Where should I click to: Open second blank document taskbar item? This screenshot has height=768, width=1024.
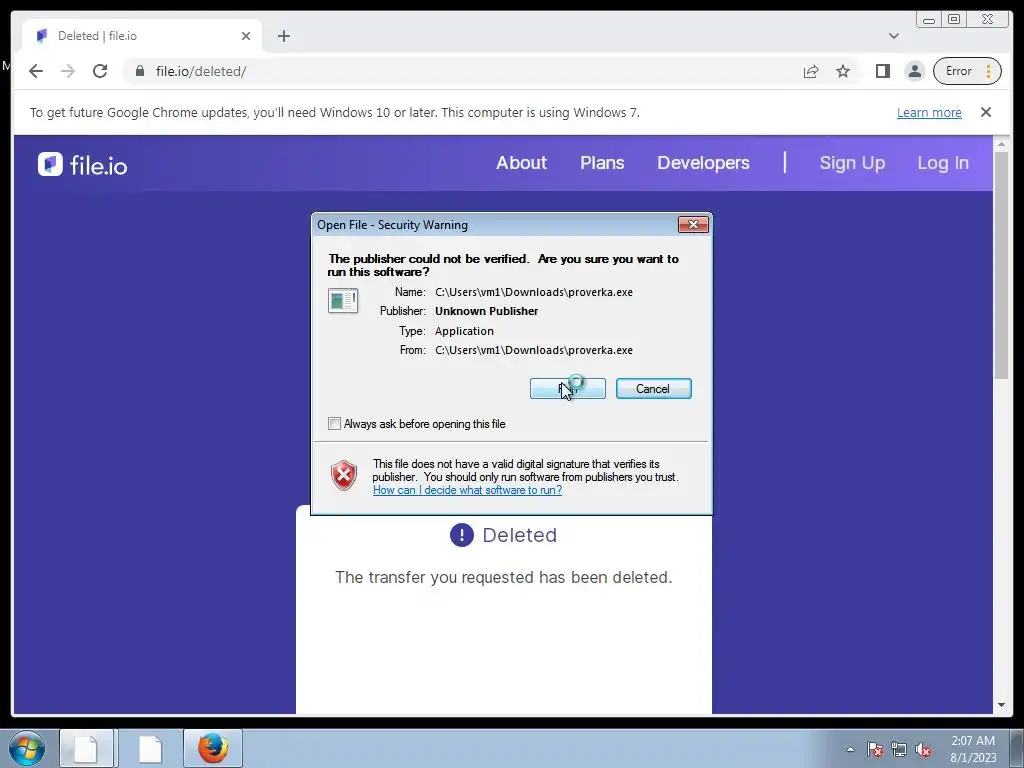point(150,748)
